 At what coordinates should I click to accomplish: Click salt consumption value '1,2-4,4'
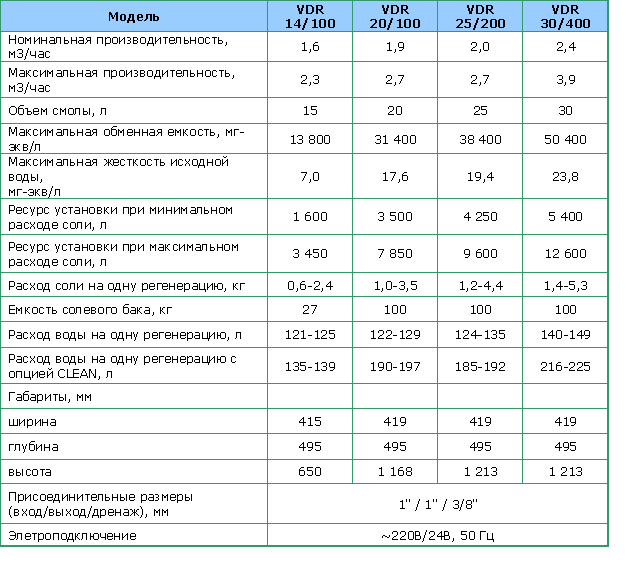pos(480,285)
